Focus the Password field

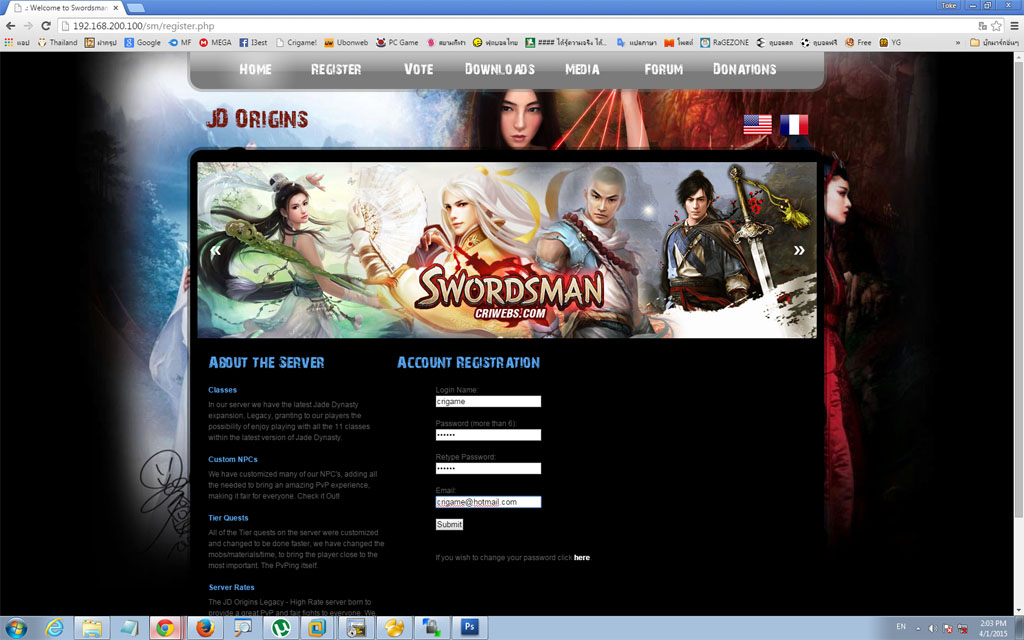pyautogui.click(x=488, y=435)
